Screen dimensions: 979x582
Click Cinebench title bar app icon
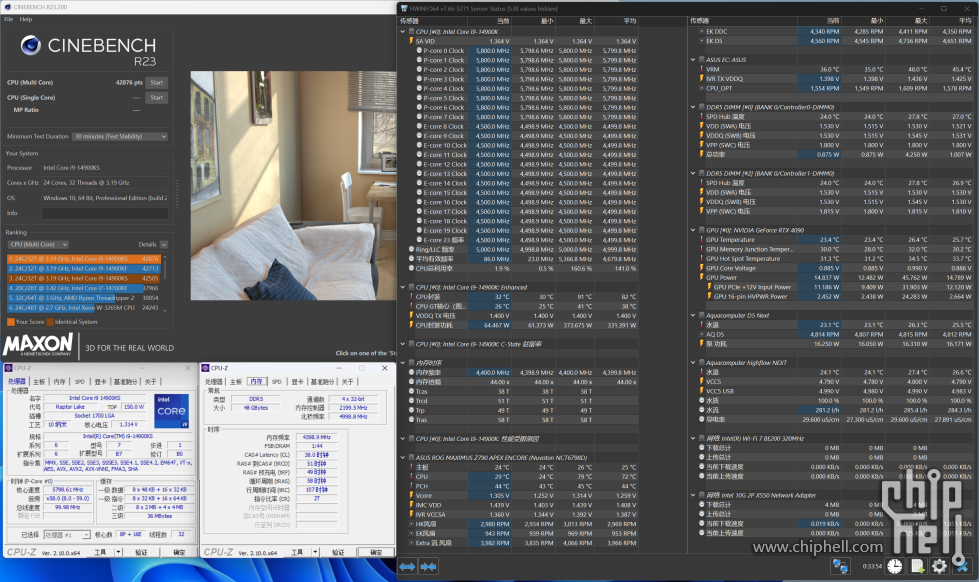(6, 7)
